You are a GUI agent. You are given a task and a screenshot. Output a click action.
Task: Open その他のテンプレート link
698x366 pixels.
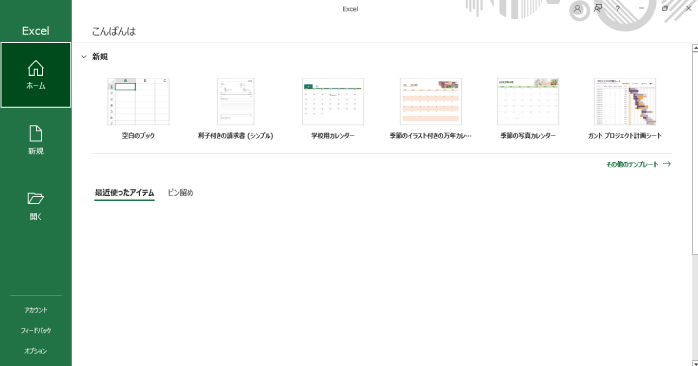(638, 164)
